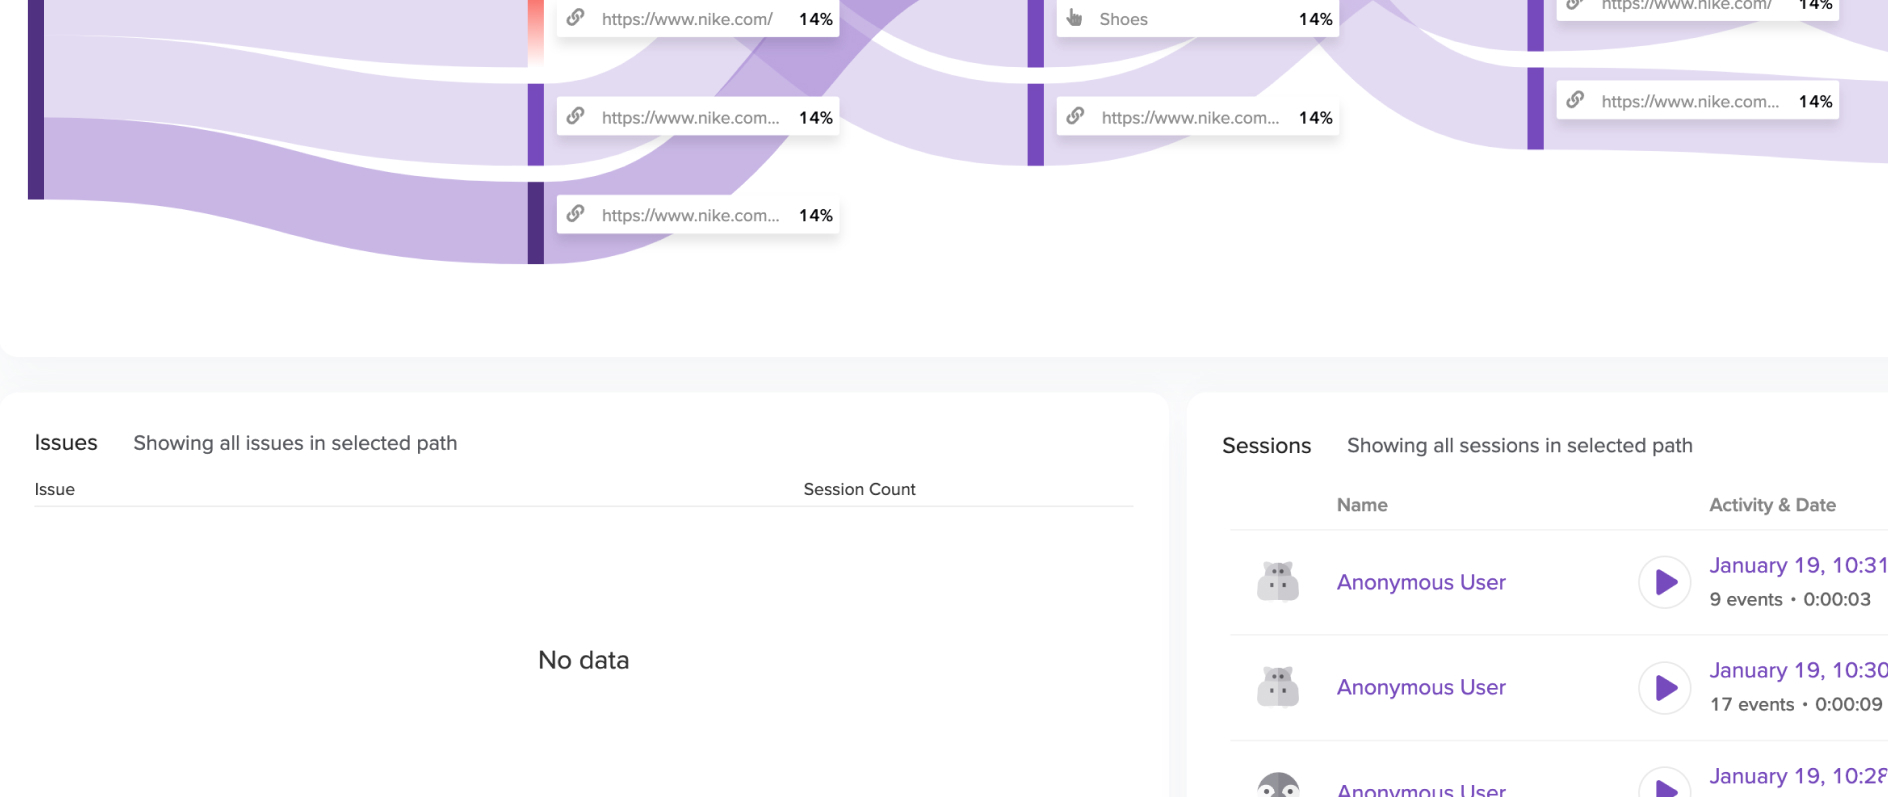Select the Shoes node label in the path

click(1123, 19)
